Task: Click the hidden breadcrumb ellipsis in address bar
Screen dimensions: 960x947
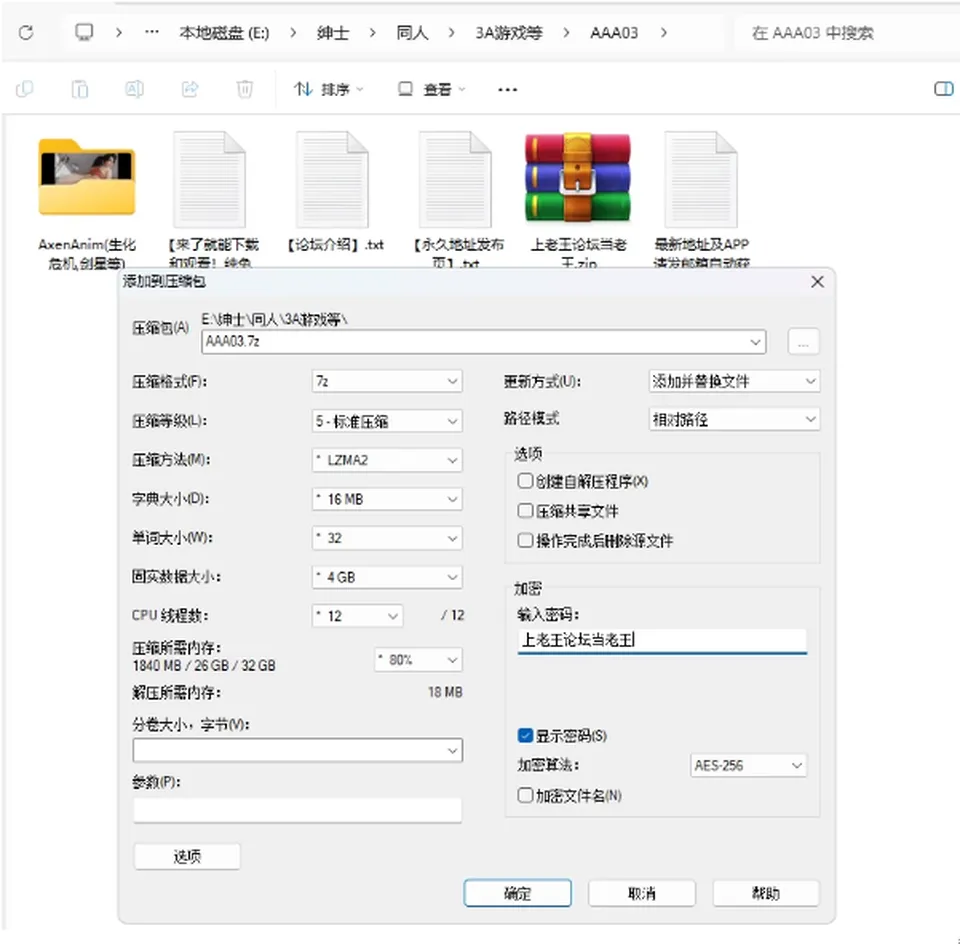Action: click(x=152, y=32)
